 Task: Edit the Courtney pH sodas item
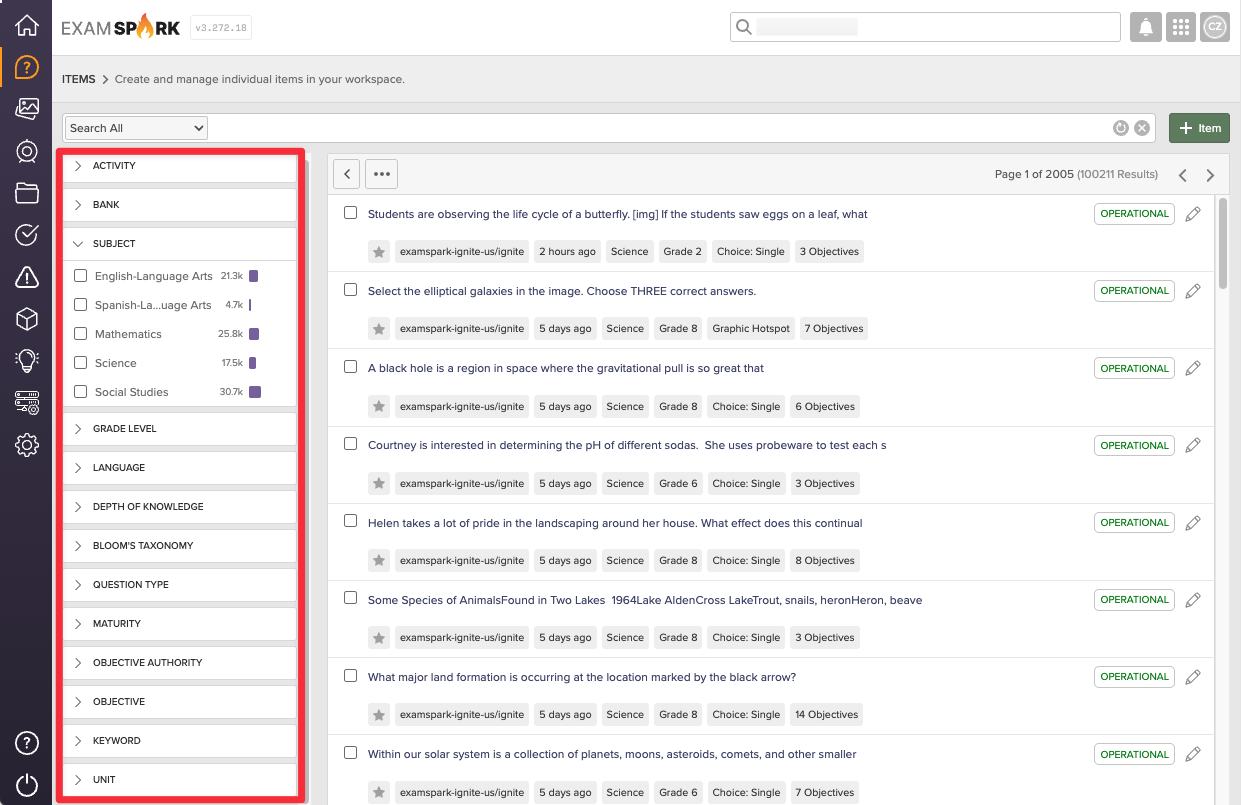(1193, 446)
